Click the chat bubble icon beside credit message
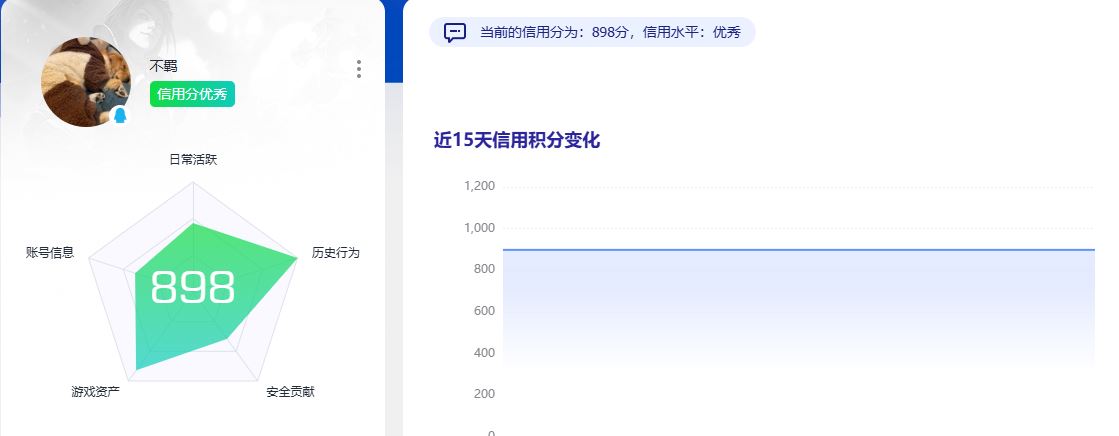1119x436 pixels. click(455, 32)
